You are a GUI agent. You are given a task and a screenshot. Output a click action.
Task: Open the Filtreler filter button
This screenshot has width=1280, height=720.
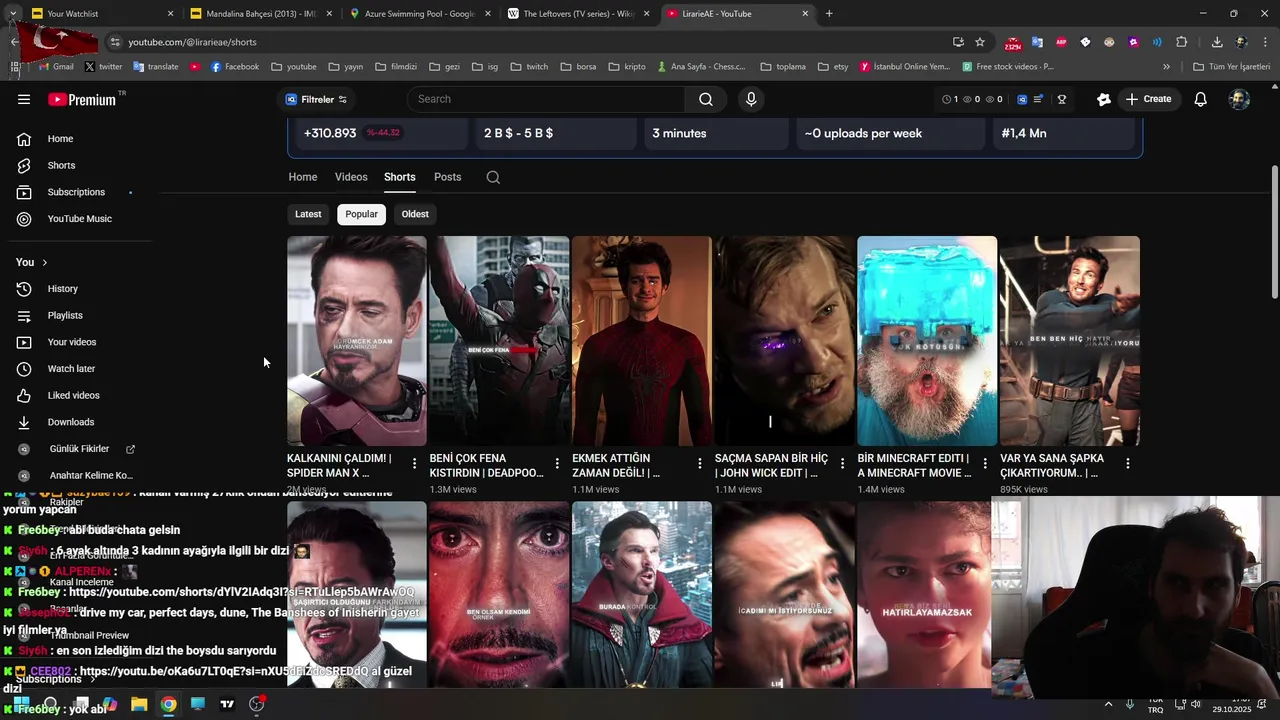click(x=316, y=99)
